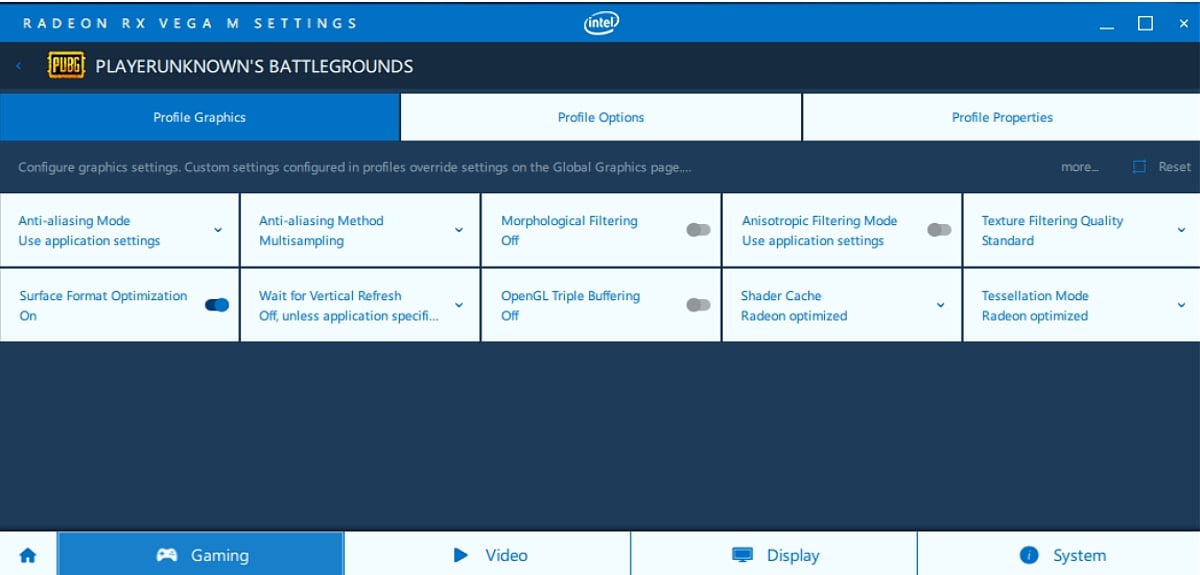
Task: Go to the Display section
Action: click(x=774, y=555)
